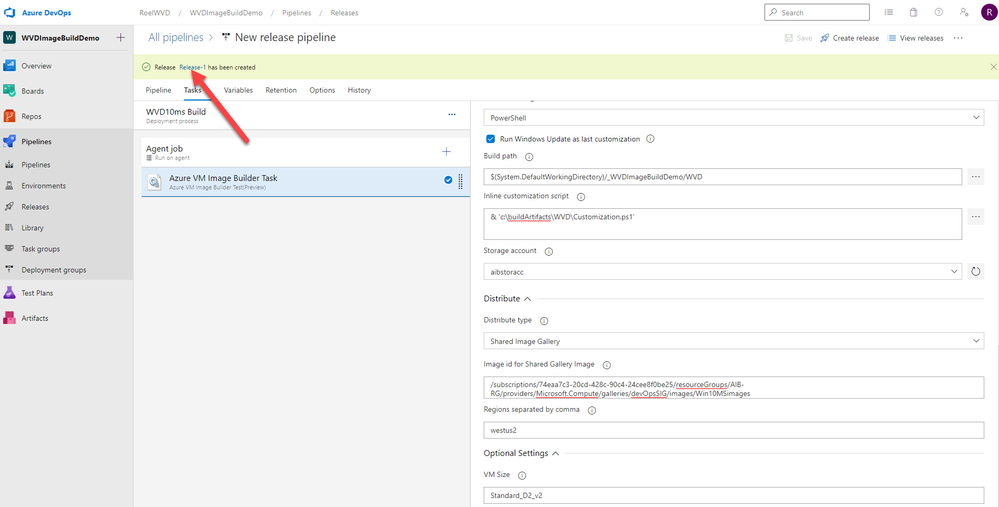The width and height of the screenshot is (999, 507).
Task: Open the PowerShell dropdown
Action: coord(733,118)
